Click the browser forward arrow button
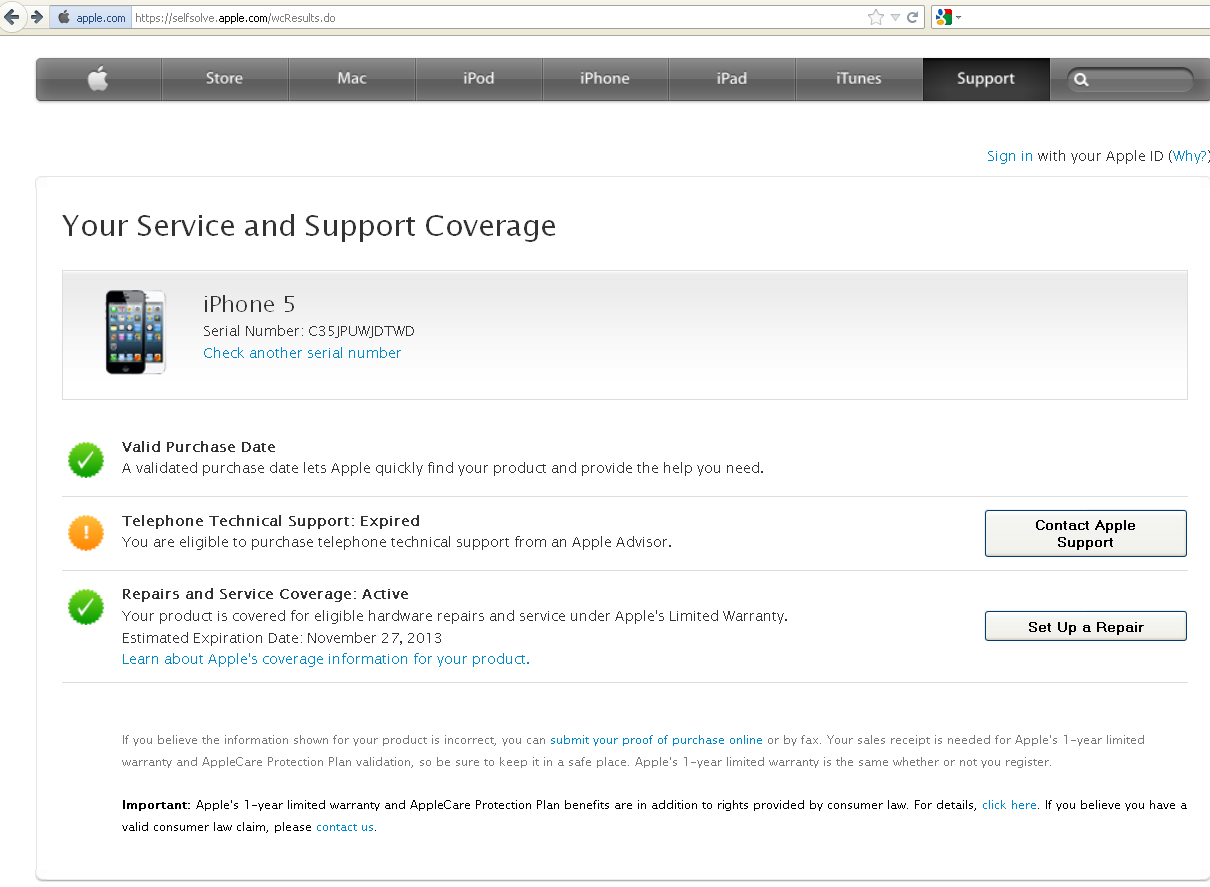The height and width of the screenshot is (887, 1210). [x=36, y=17]
